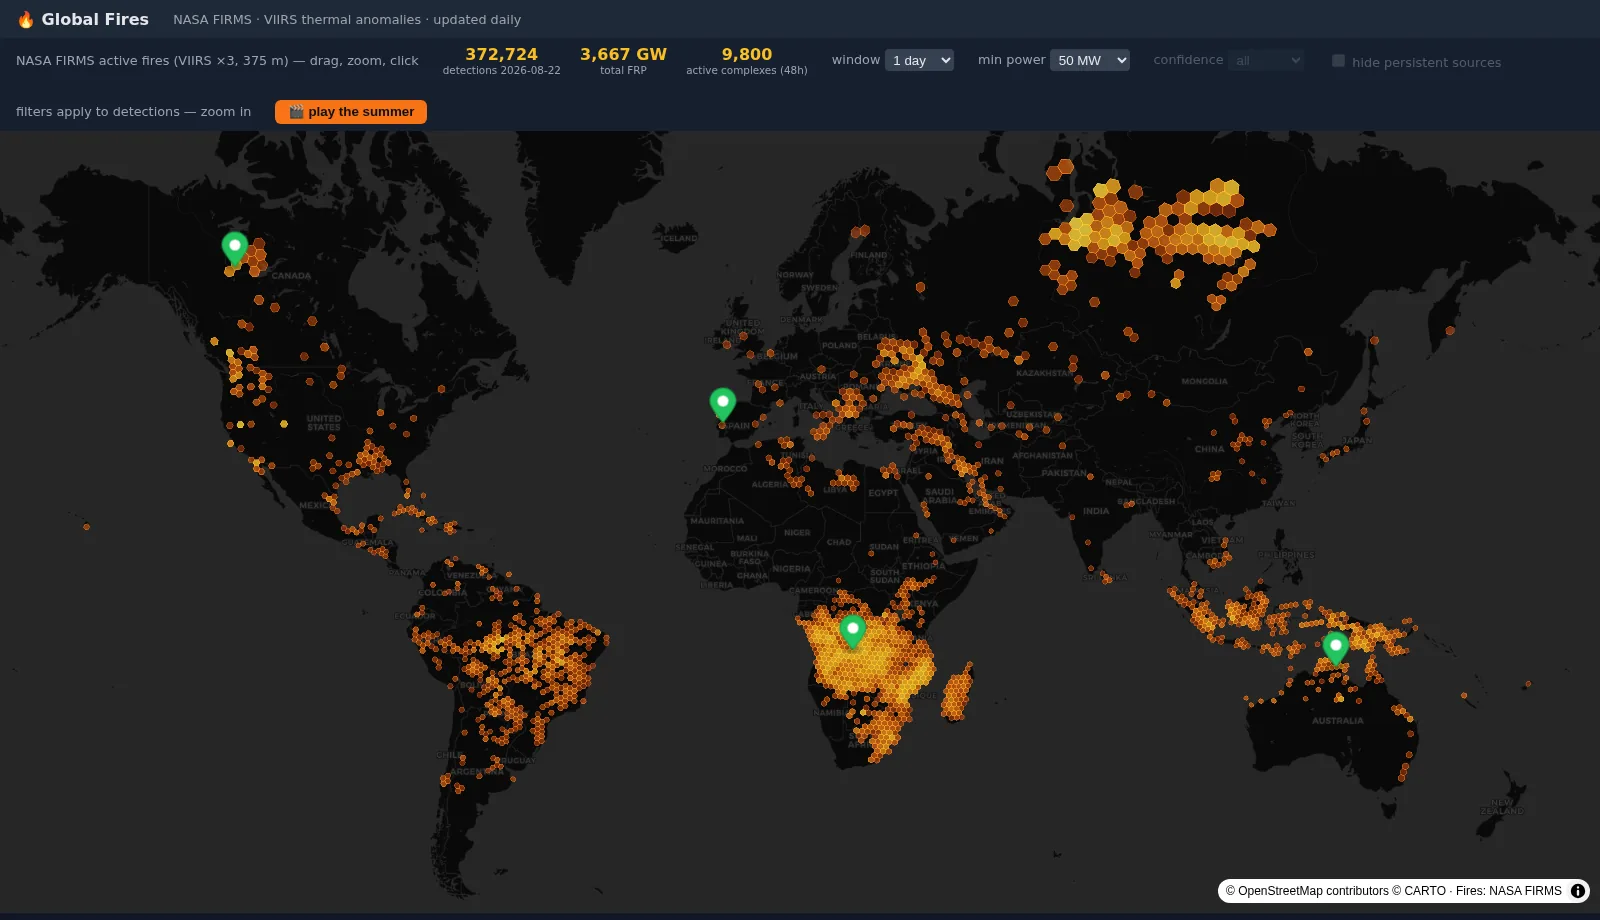Open the confidence dropdown

[1266, 60]
